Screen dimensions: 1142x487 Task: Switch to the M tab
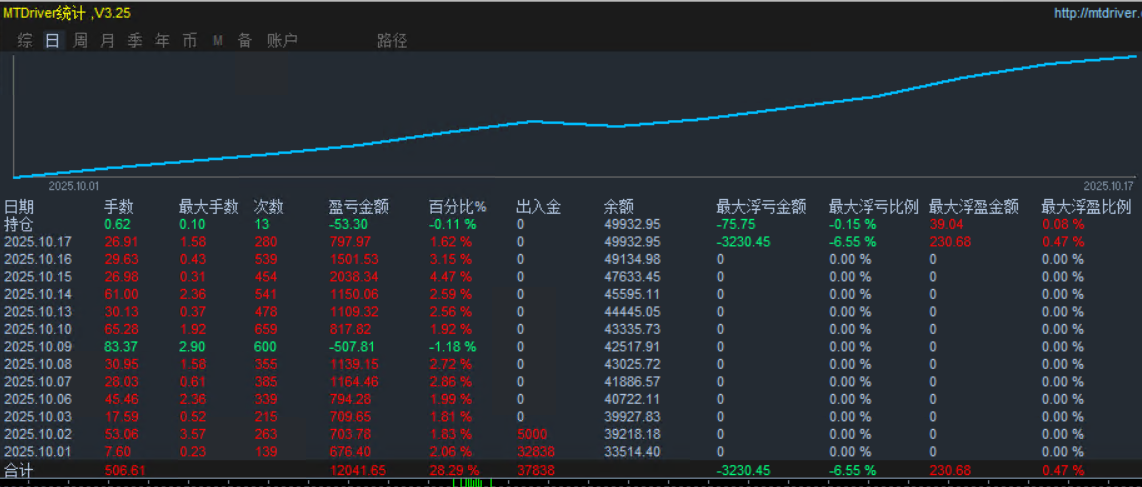click(x=217, y=41)
